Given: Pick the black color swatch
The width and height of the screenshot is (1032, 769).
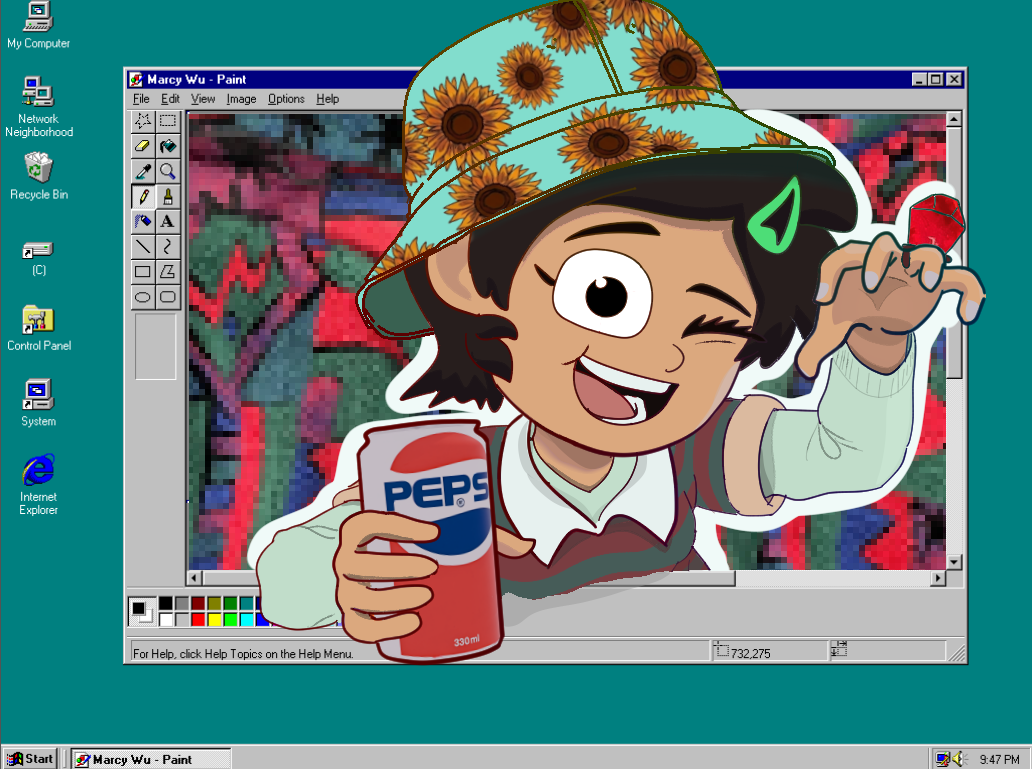Looking at the screenshot, I should pos(166,603).
